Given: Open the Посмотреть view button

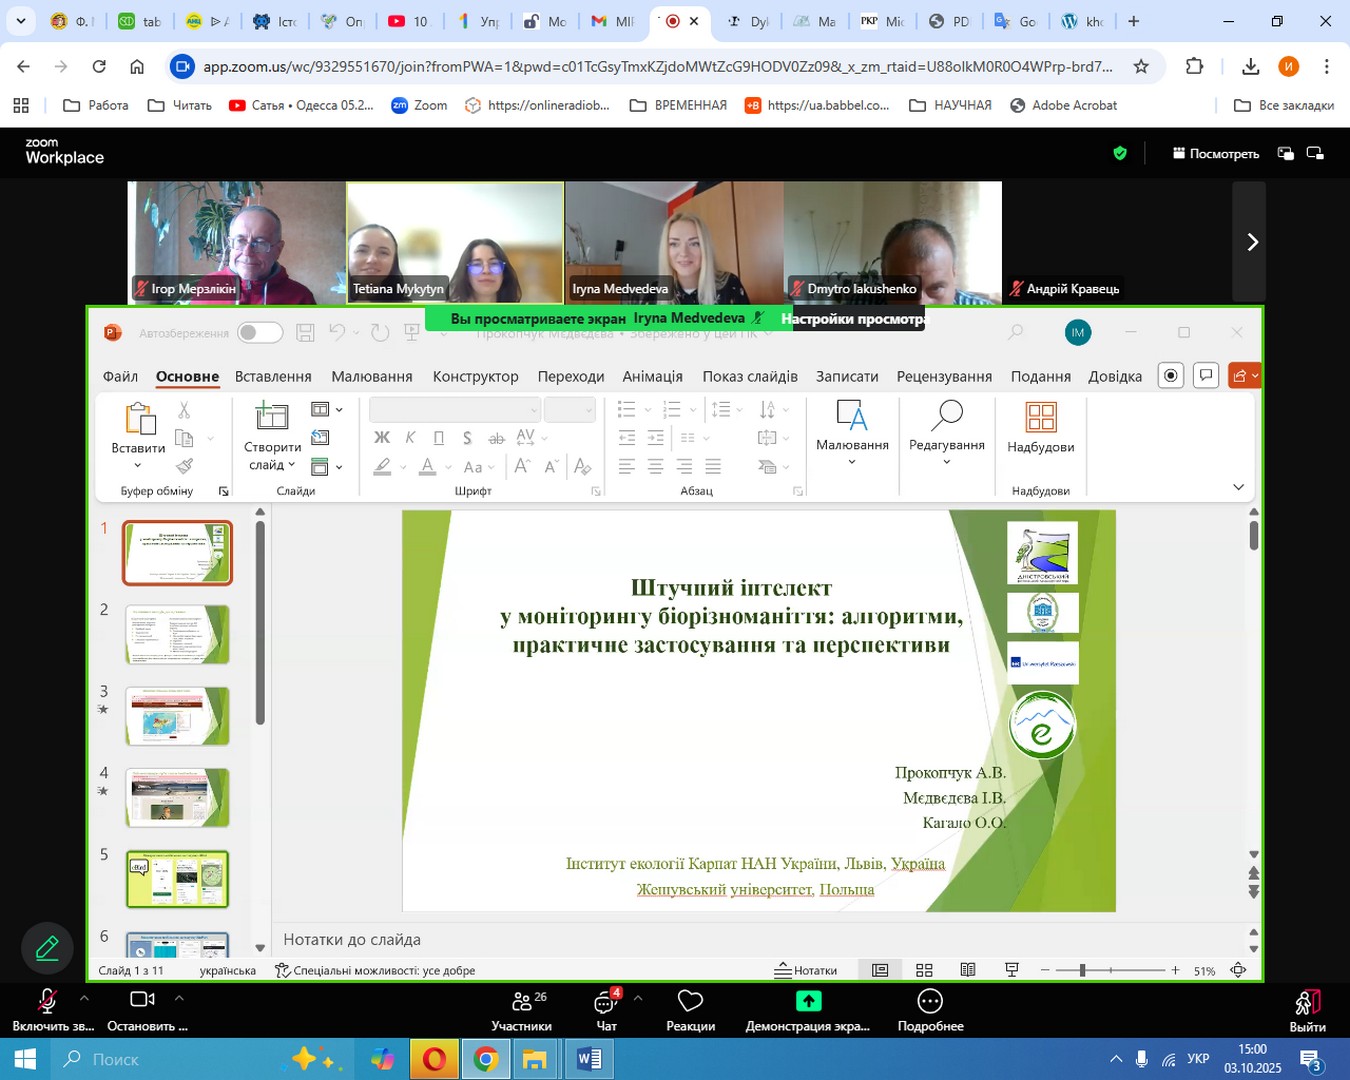Looking at the screenshot, I should pyautogui.click(x=1216, y=154).
